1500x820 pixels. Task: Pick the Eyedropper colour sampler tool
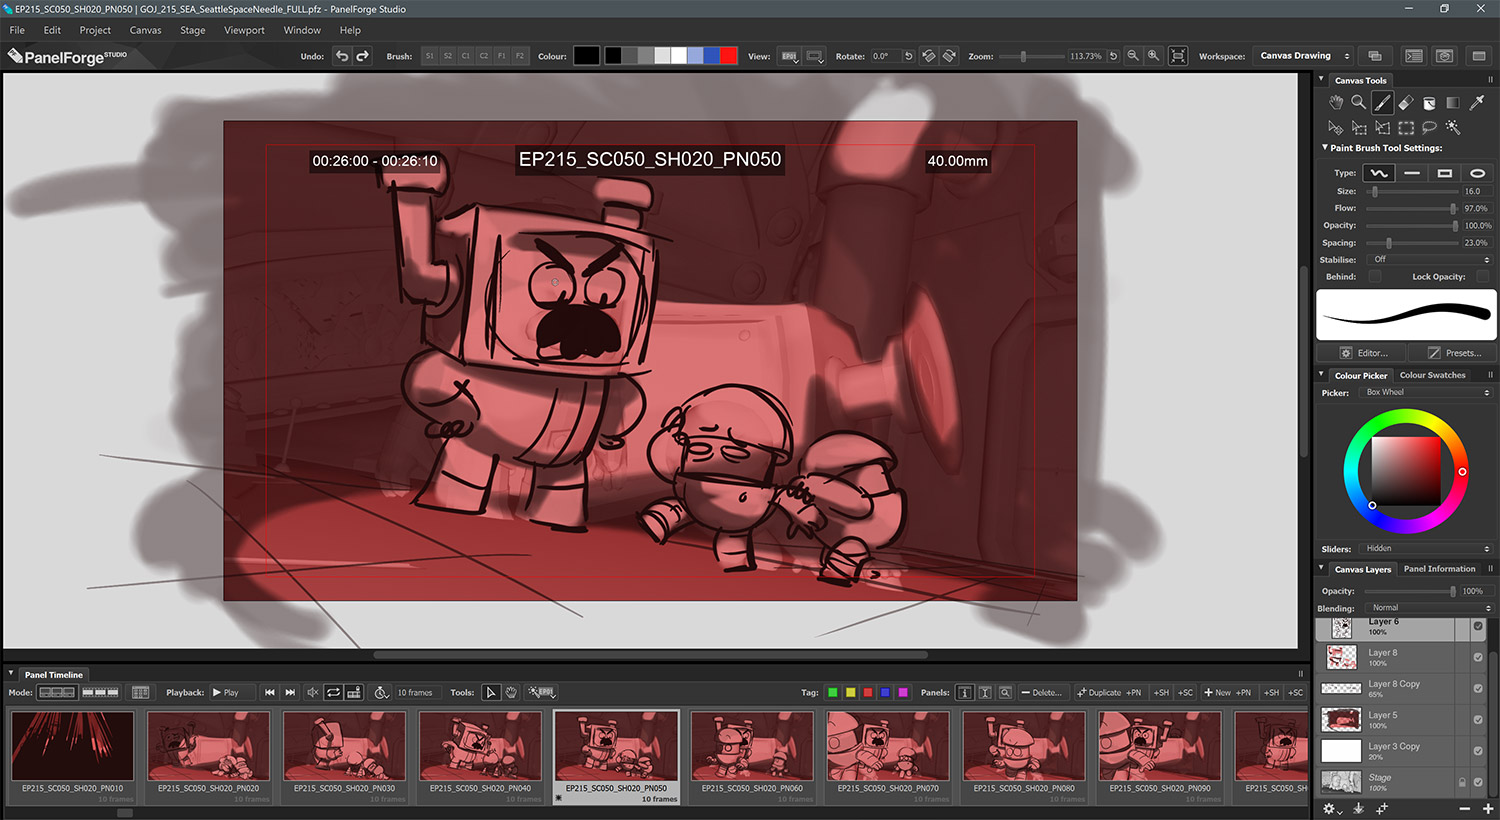click(x=1476, y=102)
